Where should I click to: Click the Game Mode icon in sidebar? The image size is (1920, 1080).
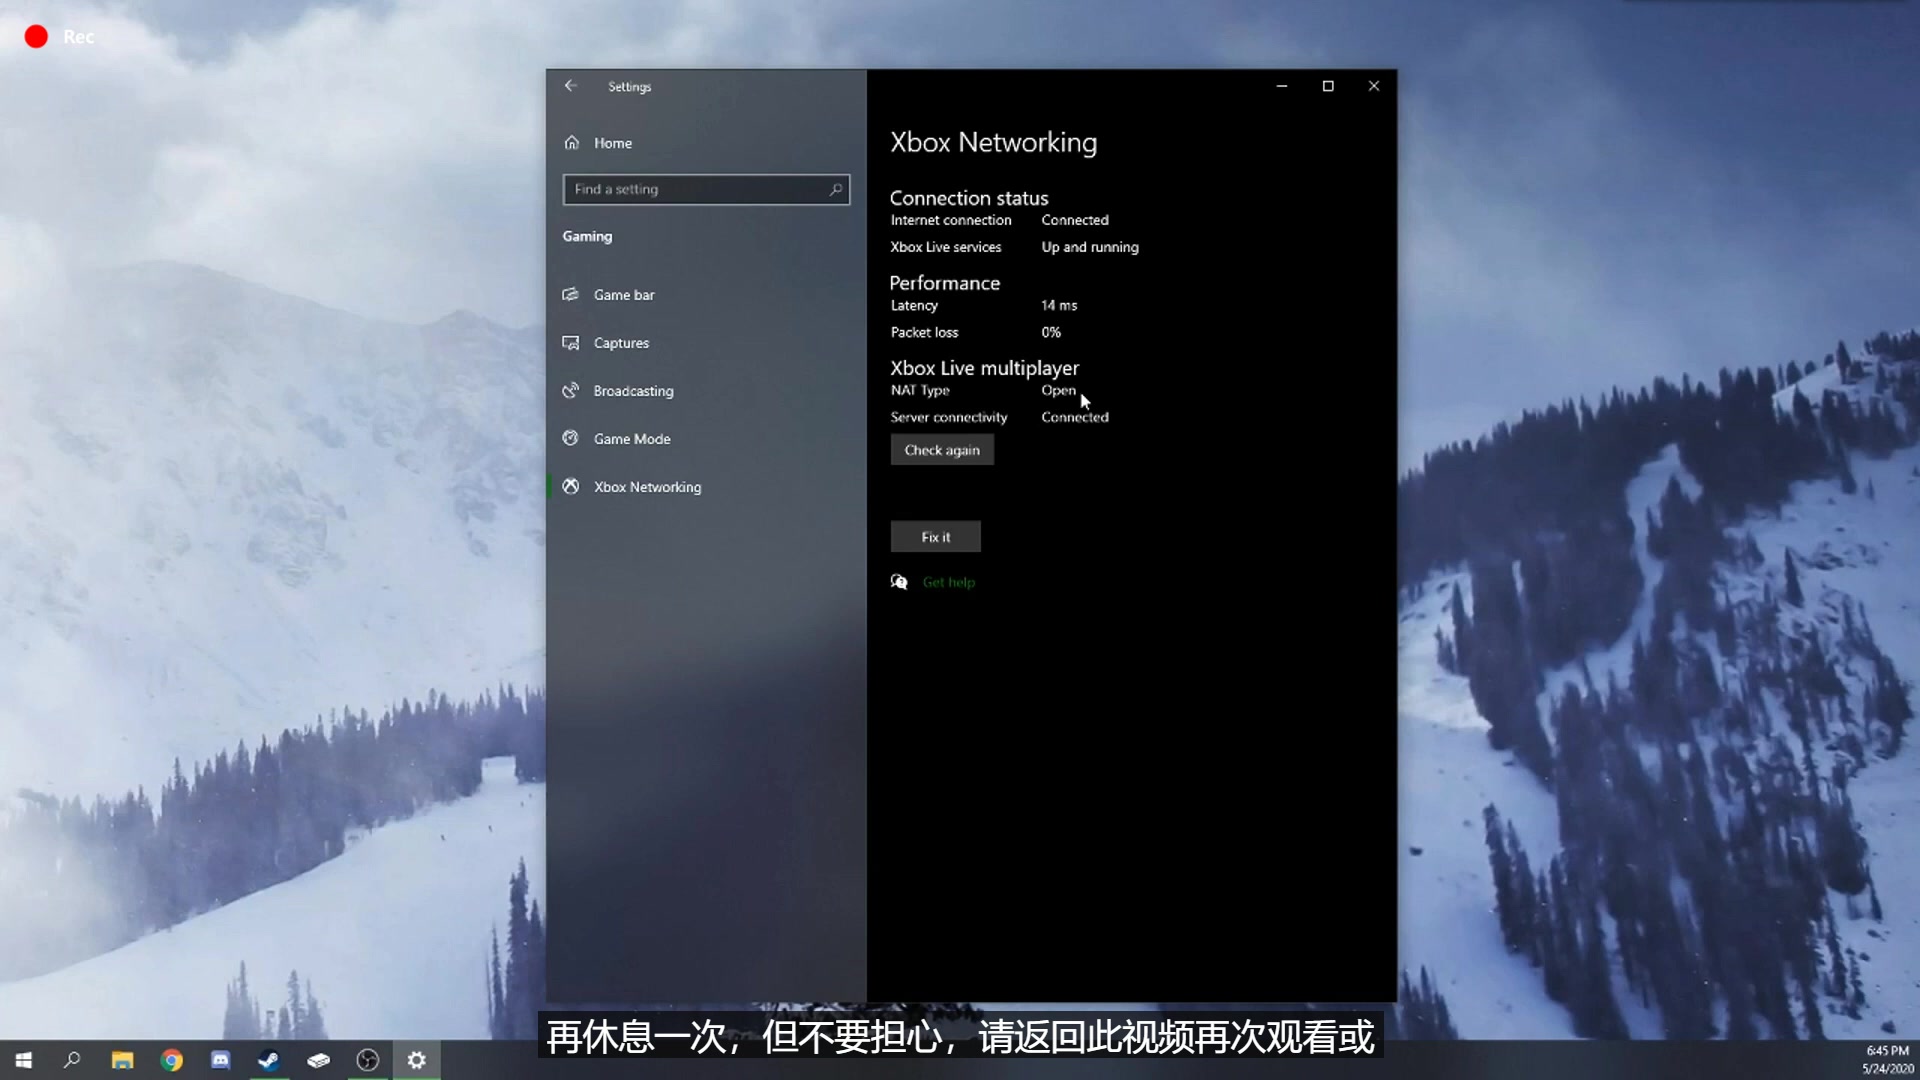point(571,438)
